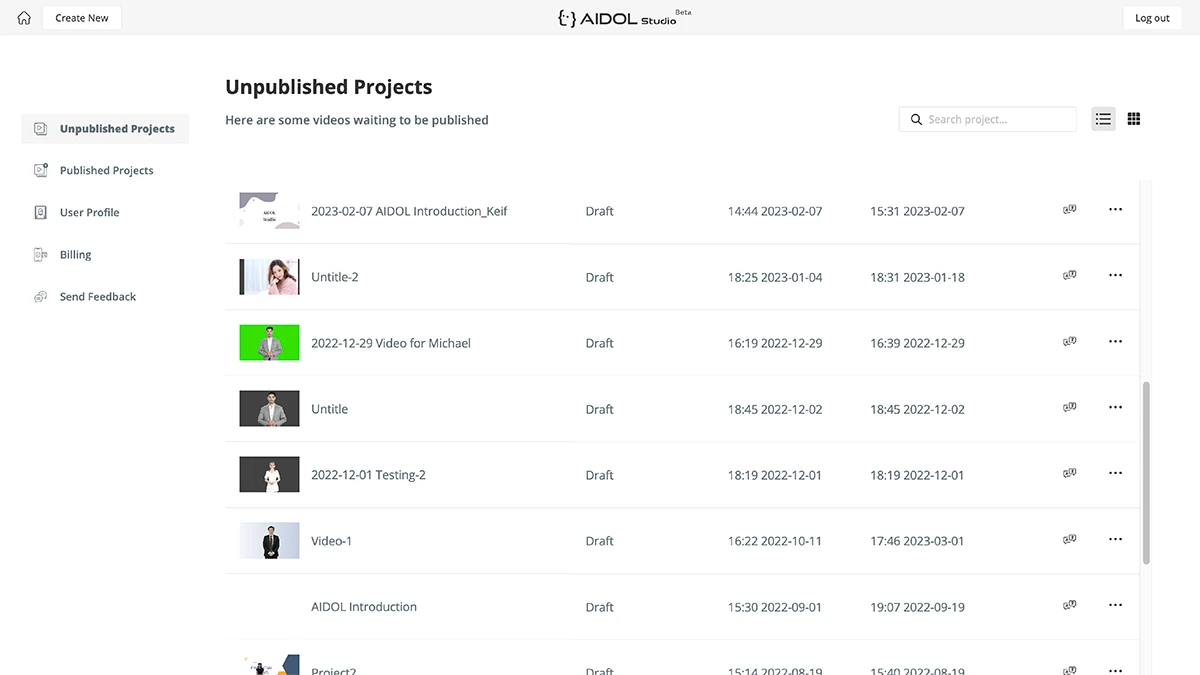Open three-dot menu for Untitle project

coord(1115,408)
